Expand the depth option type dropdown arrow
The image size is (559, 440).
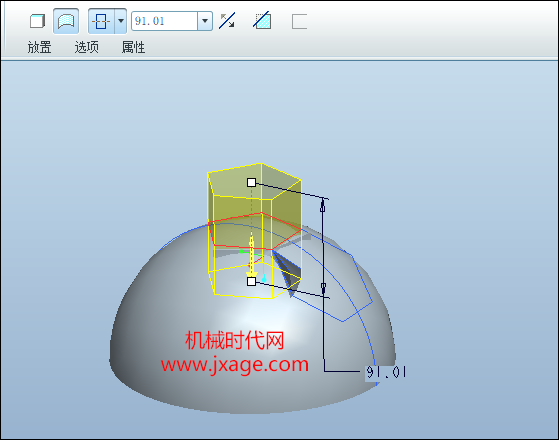tap(121, 21)
